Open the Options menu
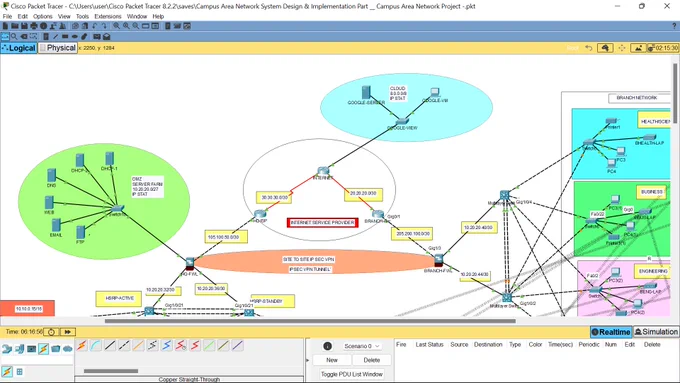This screenshot has height=383, width=680. click(x=42, y=16)
